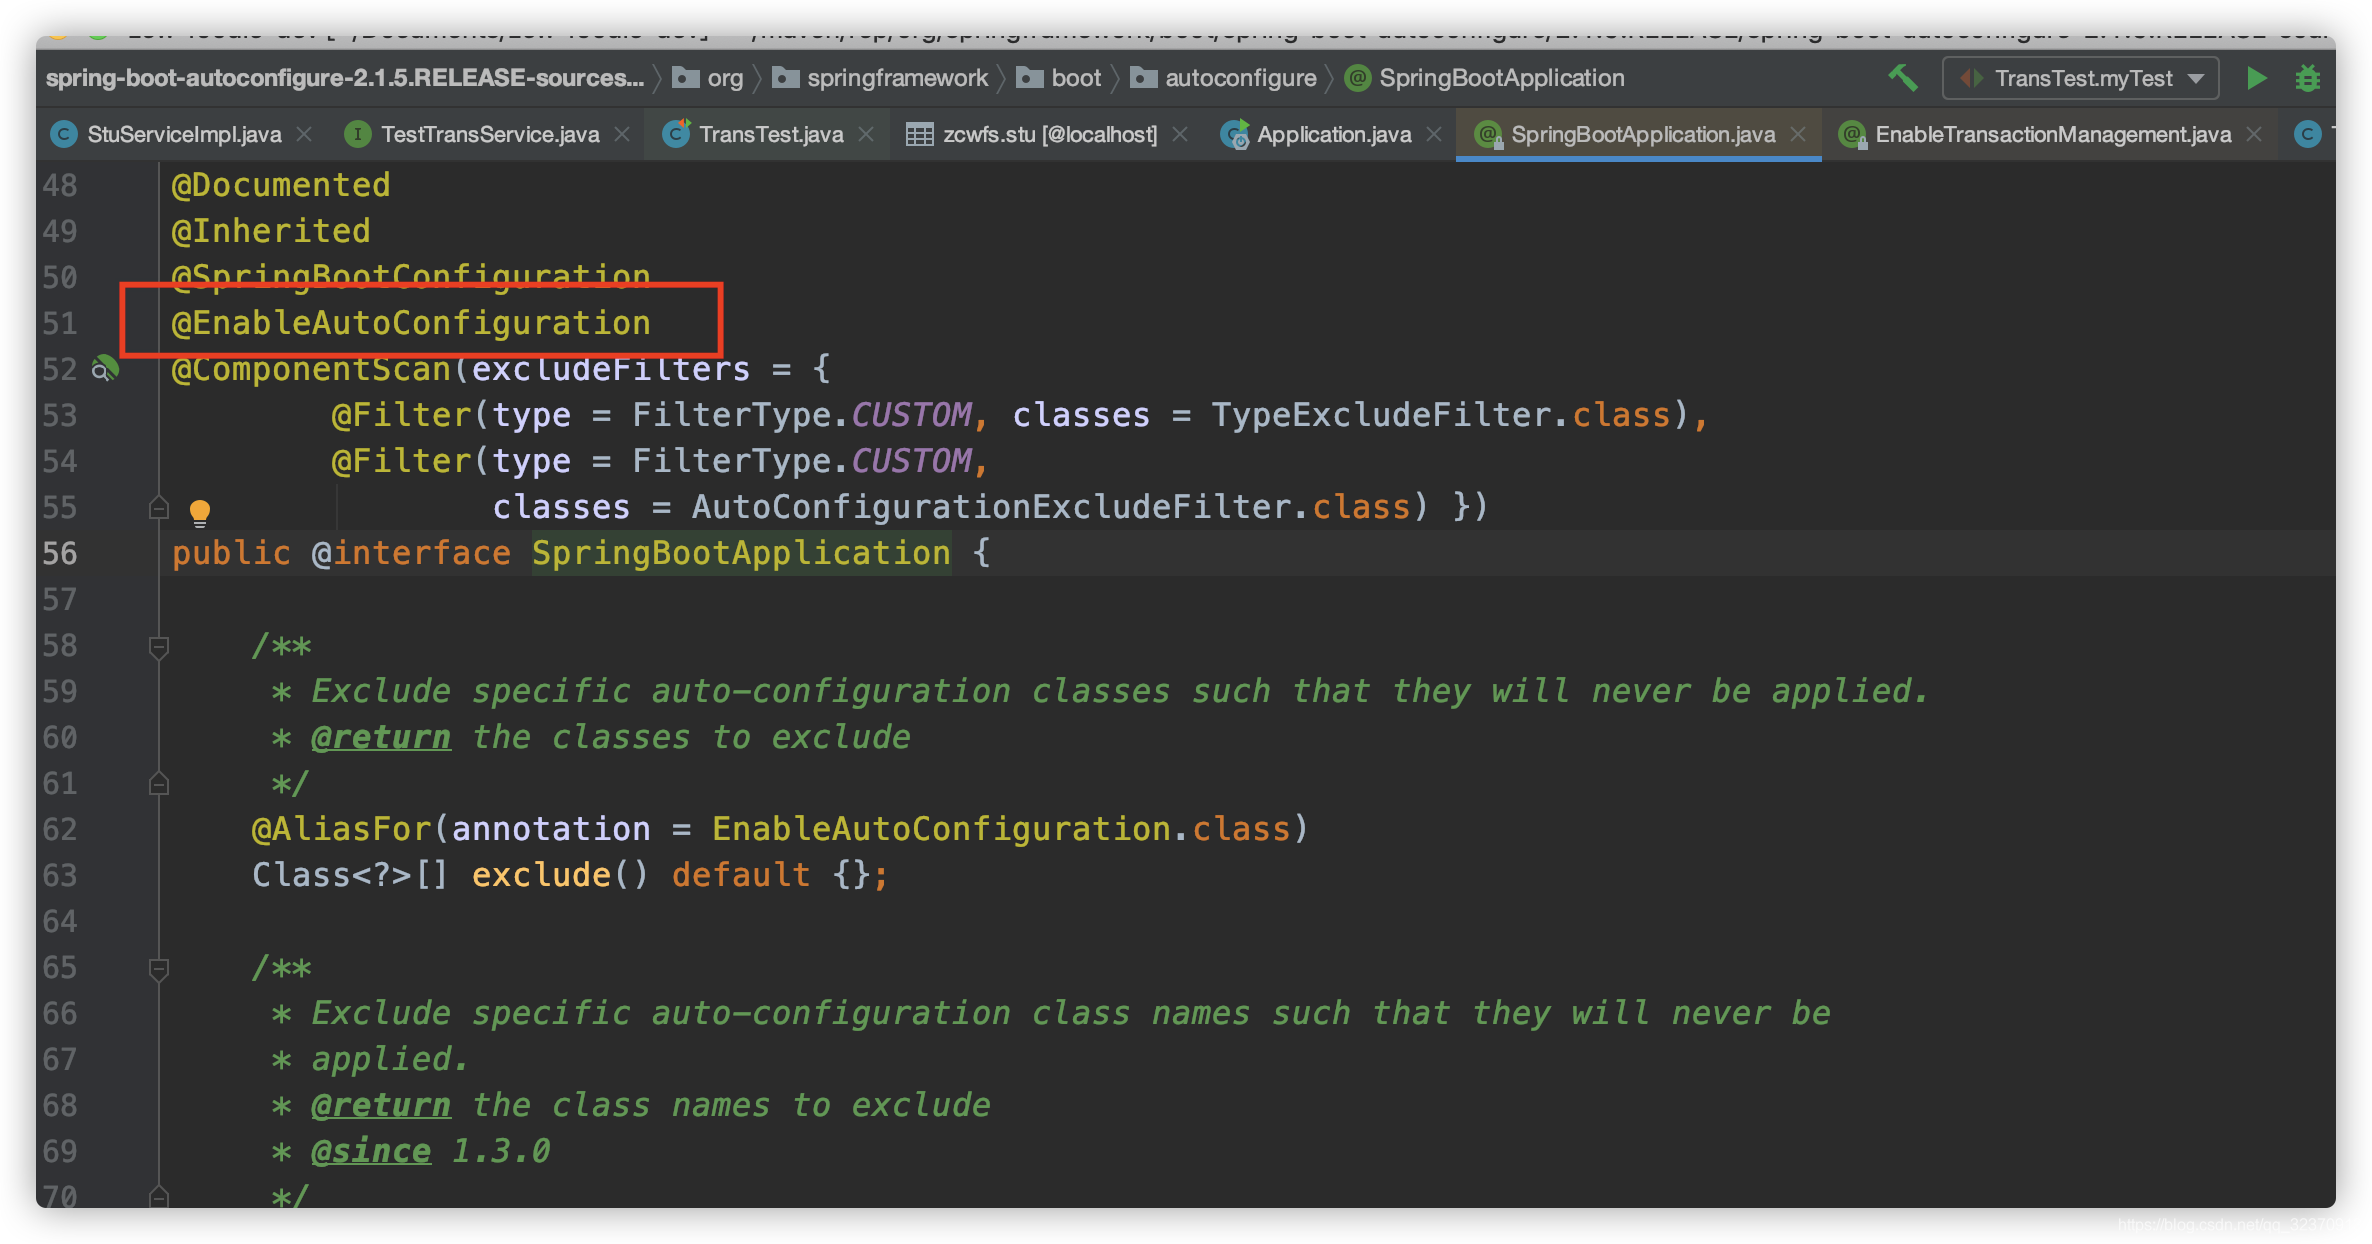Click the Debug bug icon

tap(2308, 78)
